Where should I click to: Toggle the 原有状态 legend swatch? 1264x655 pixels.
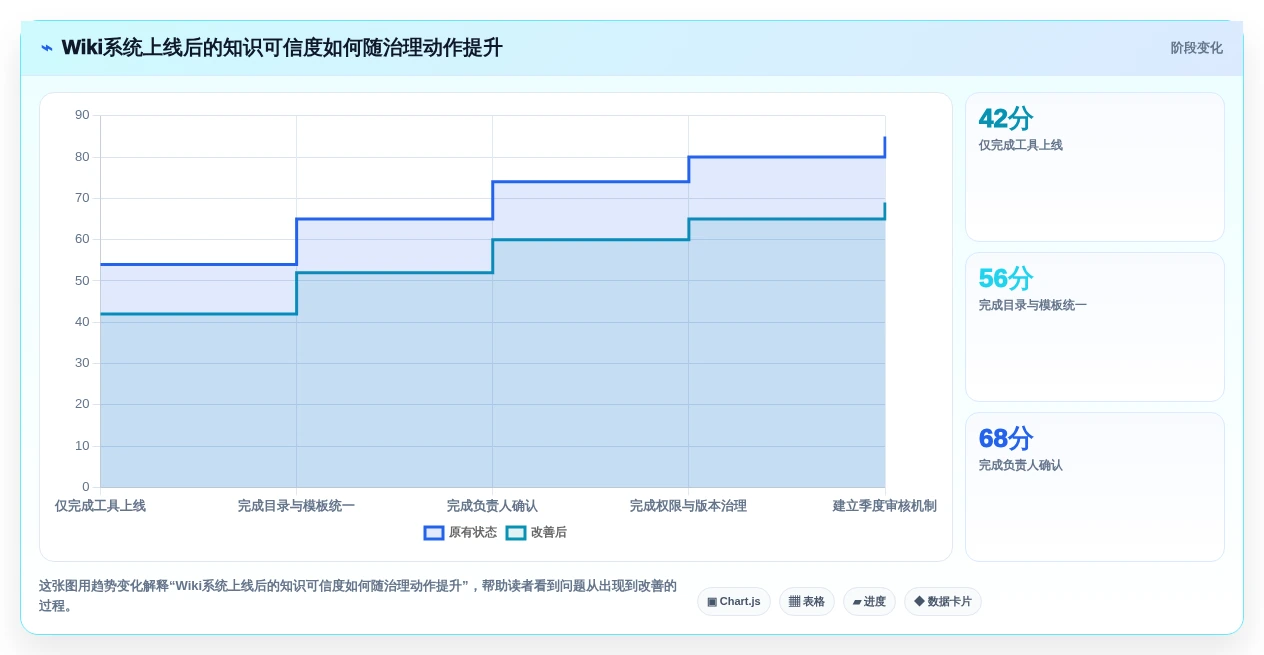click(x=434, y=533)
